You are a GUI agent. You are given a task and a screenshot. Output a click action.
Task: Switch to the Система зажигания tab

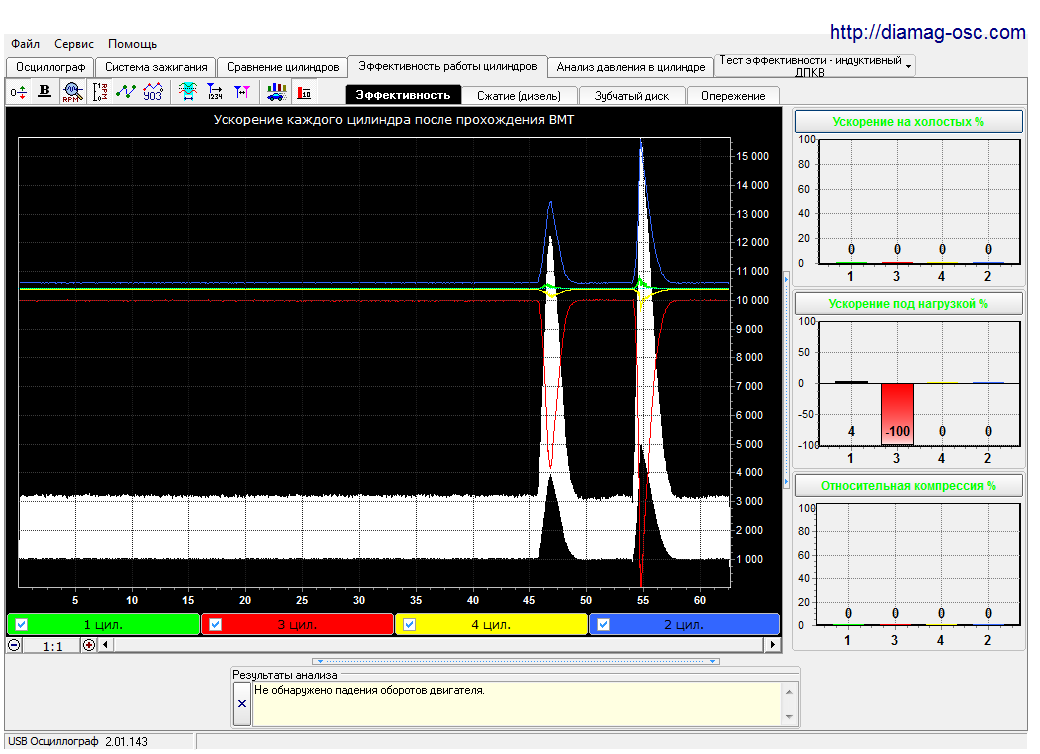pyautogui.click(x=156, y=67)
